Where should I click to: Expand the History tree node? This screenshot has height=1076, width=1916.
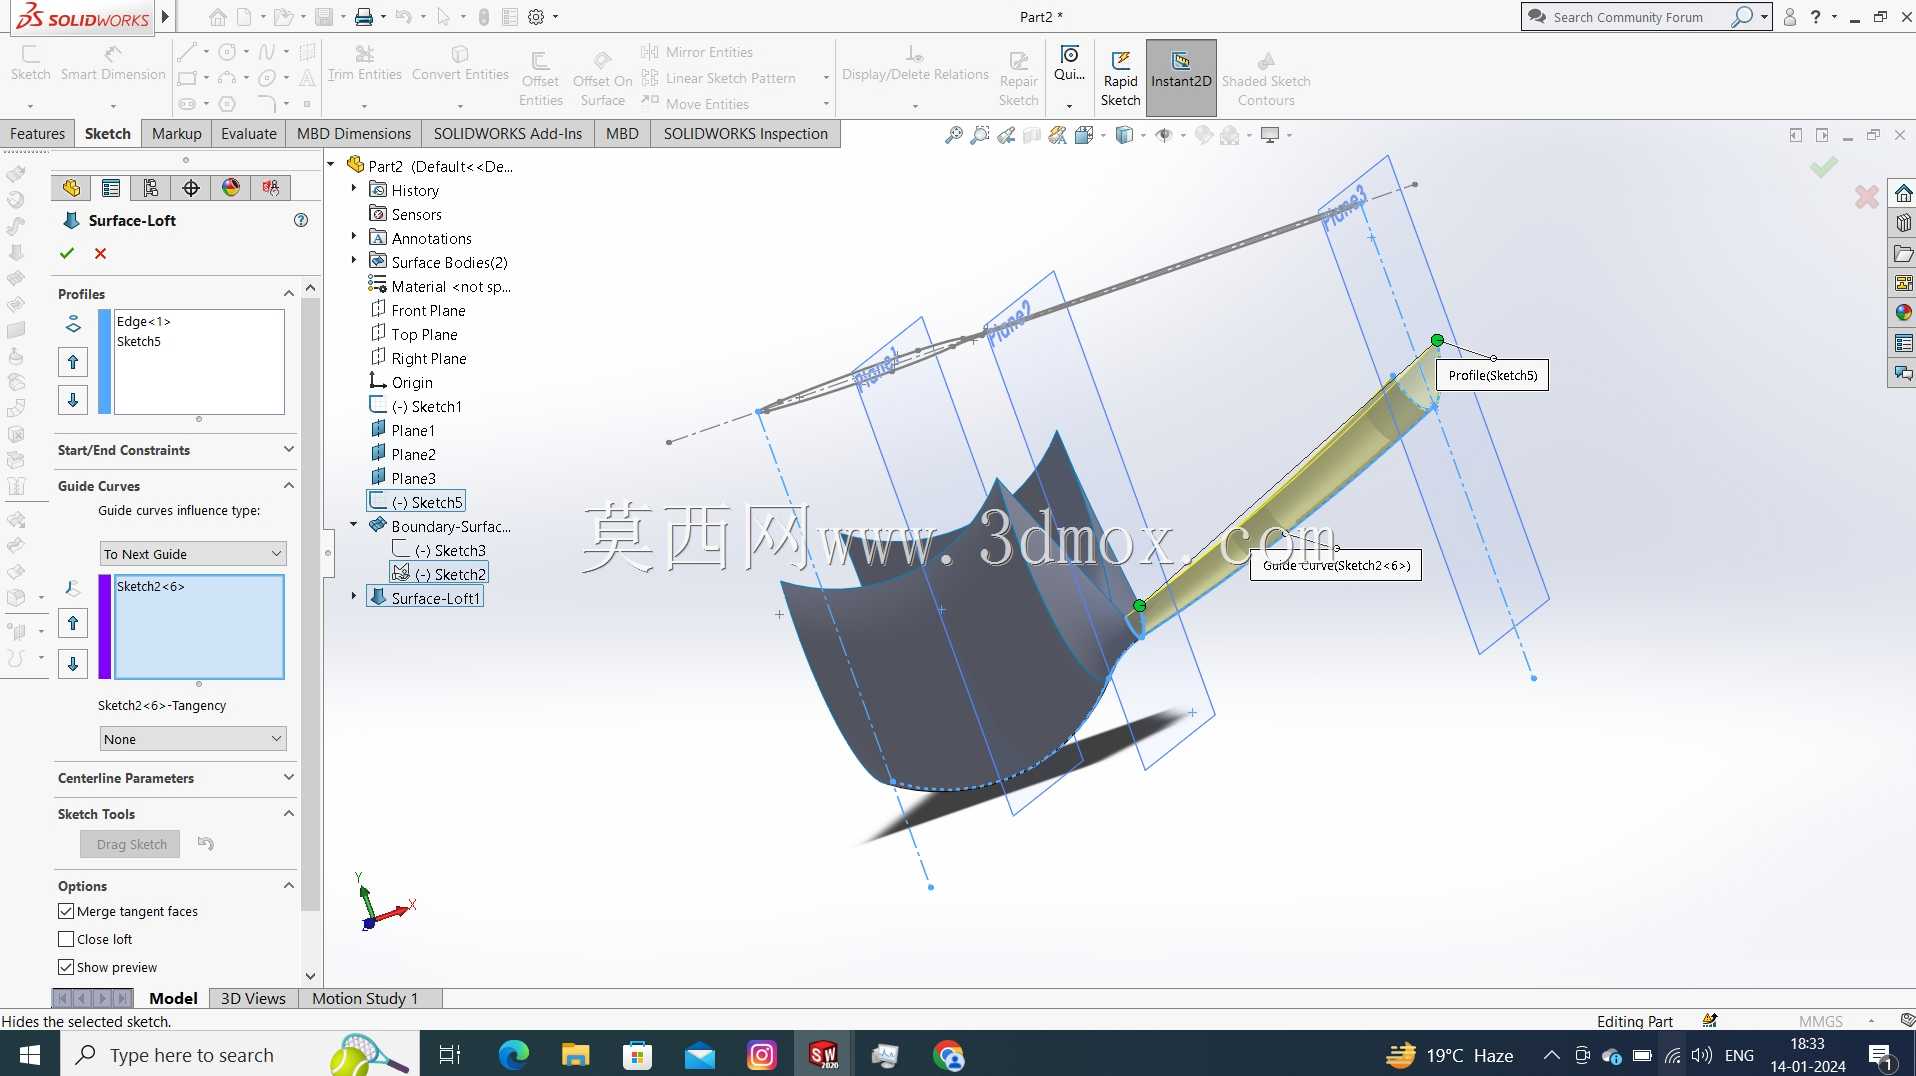pyautogui.click(x=353, y=188)
